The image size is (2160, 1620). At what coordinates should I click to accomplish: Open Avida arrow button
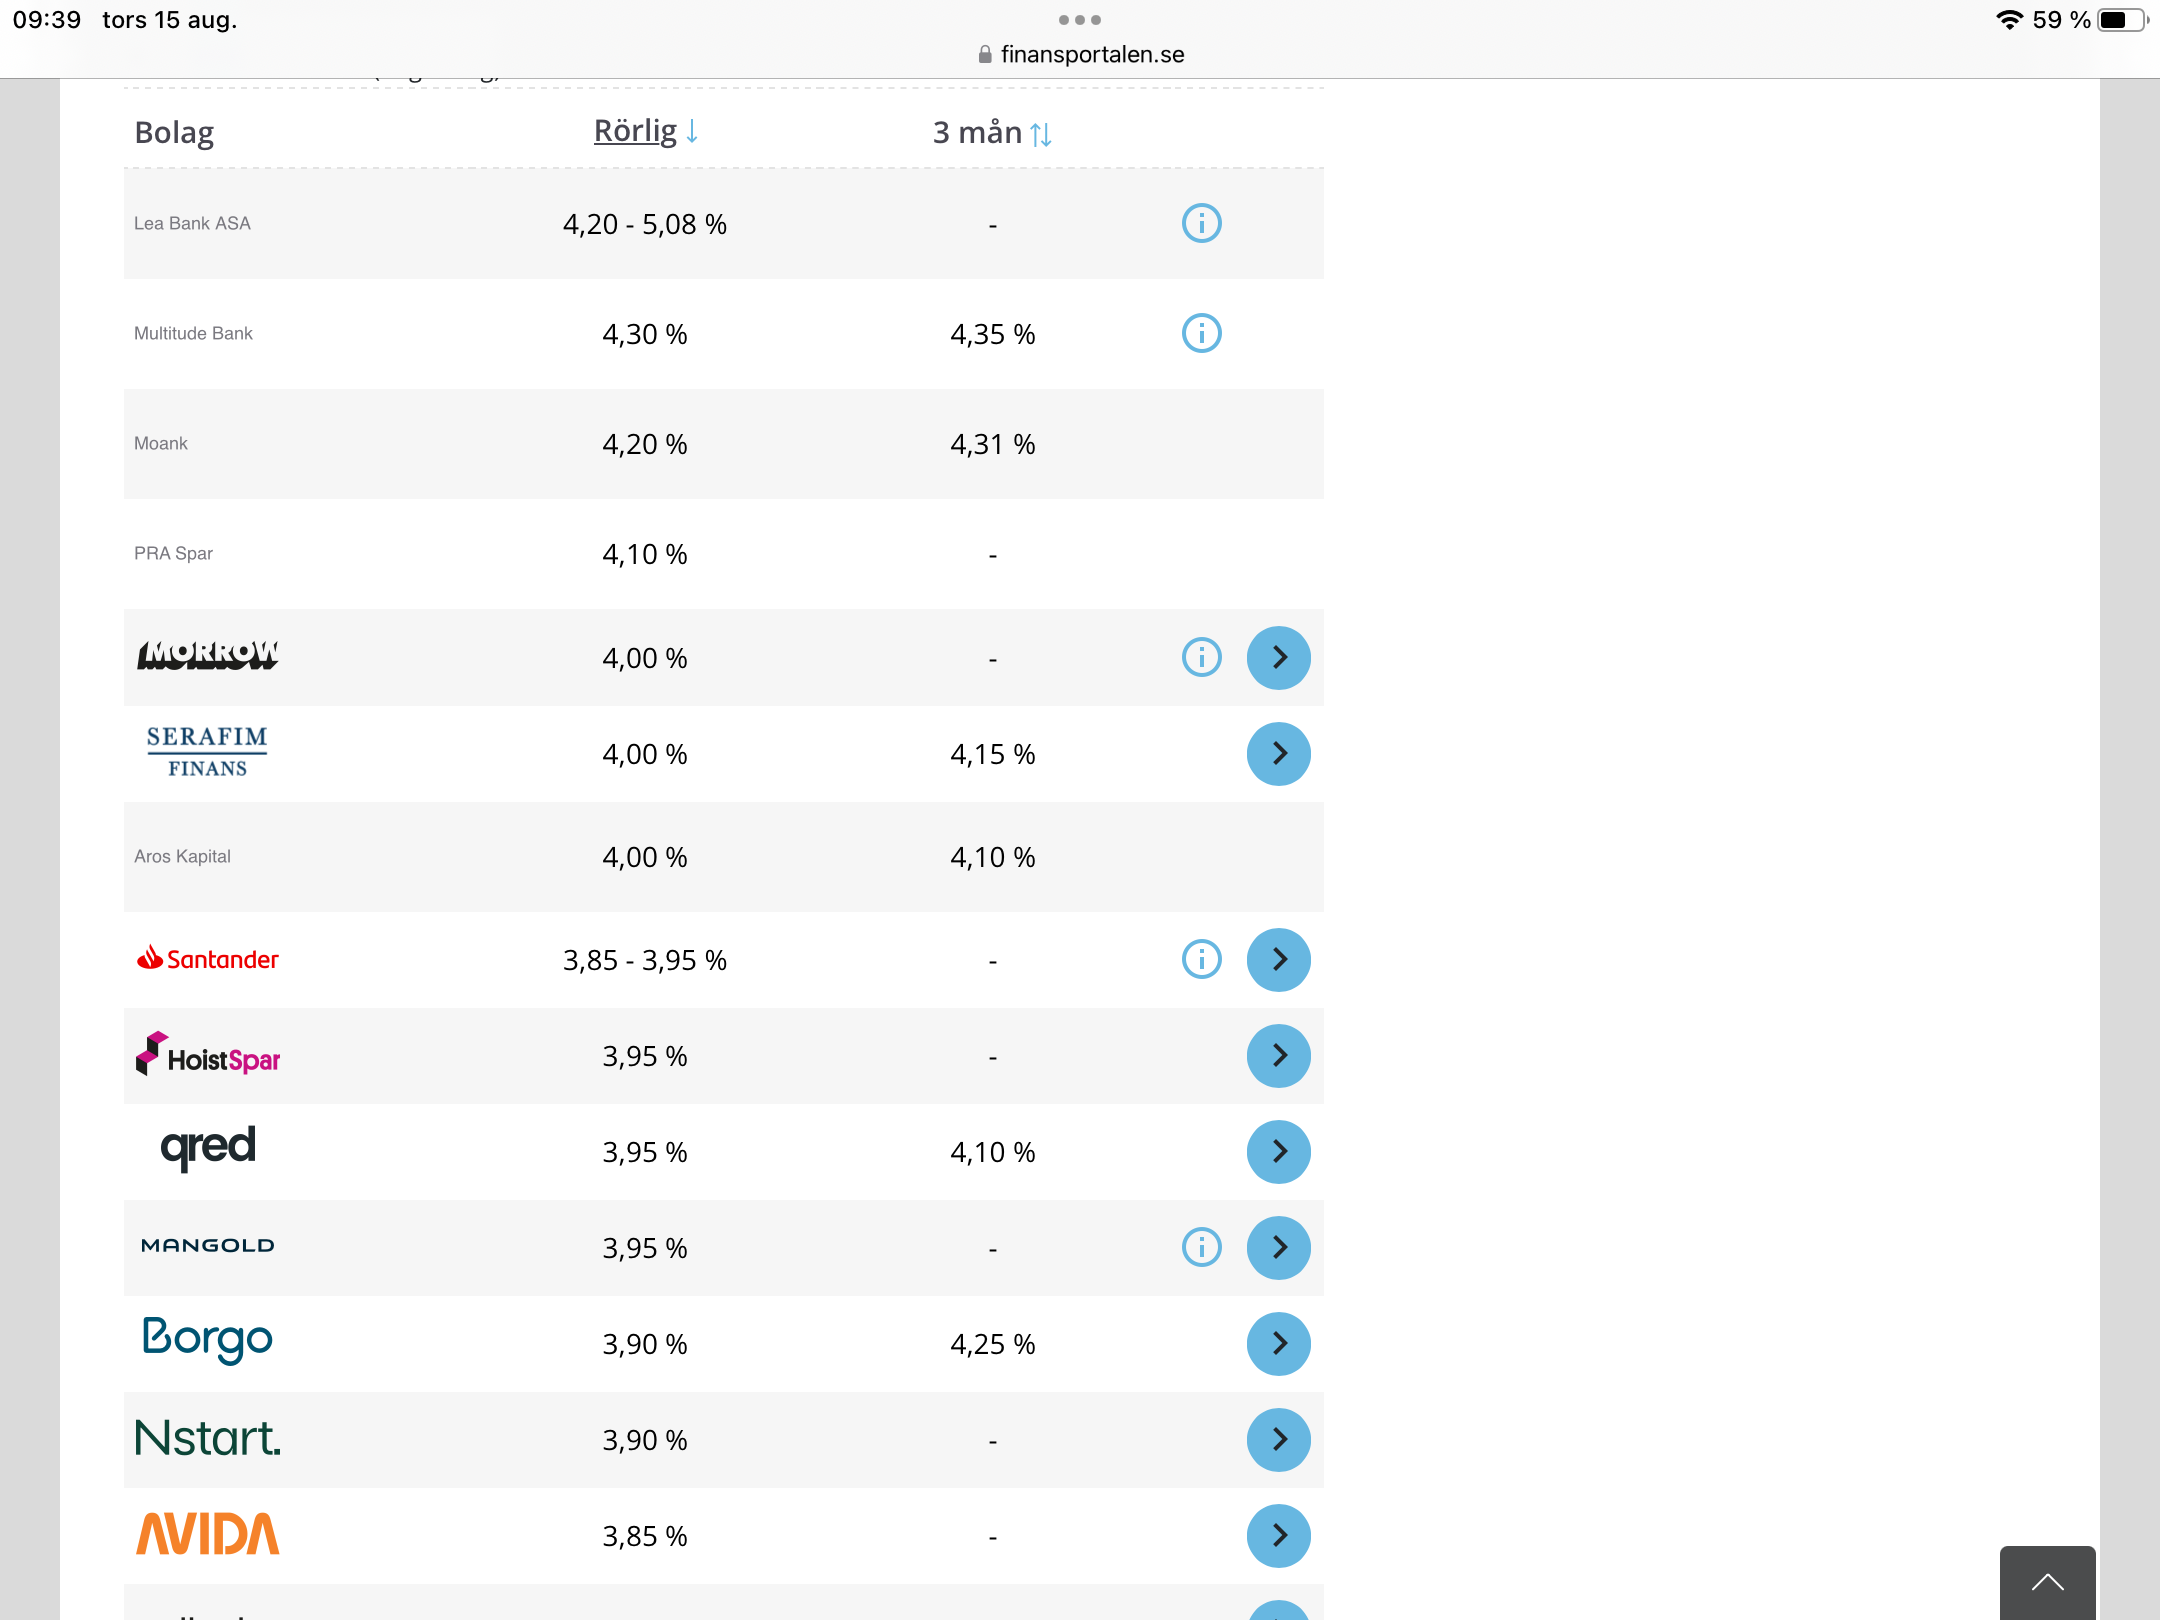1278,1535
